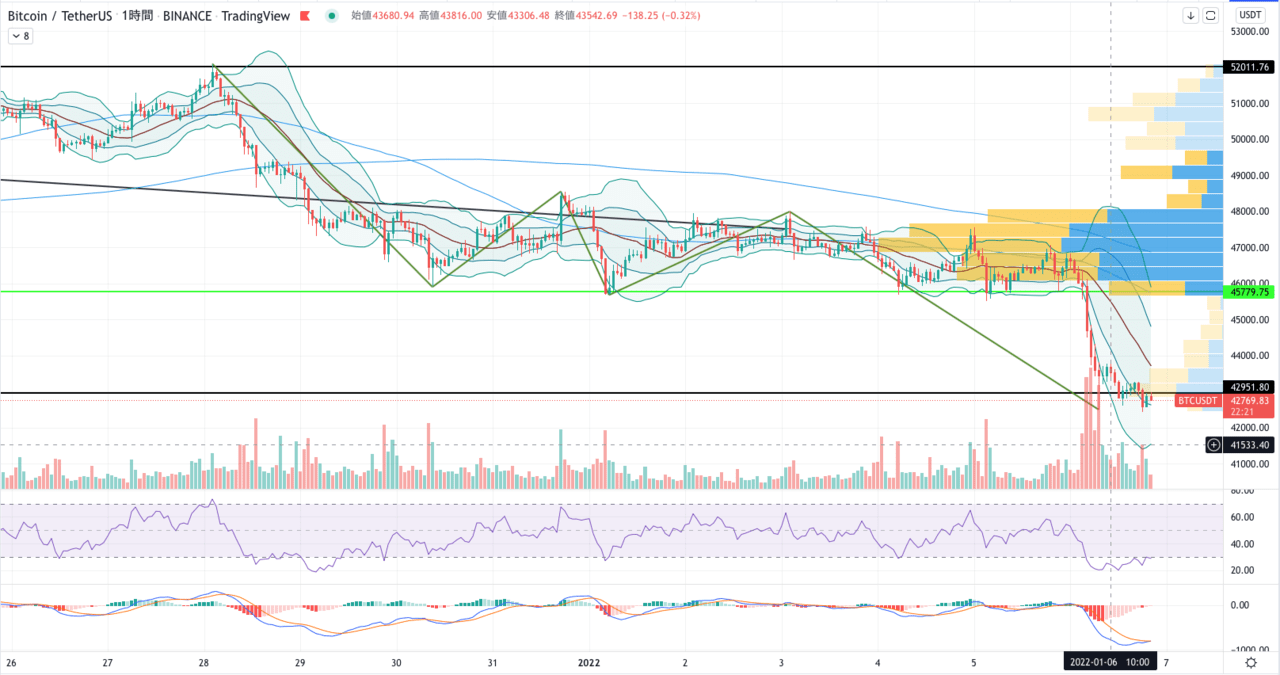Viewport: 1280px width, 675px height.
Task: Open chart settings gear at bottom right
Action: 1251,662
